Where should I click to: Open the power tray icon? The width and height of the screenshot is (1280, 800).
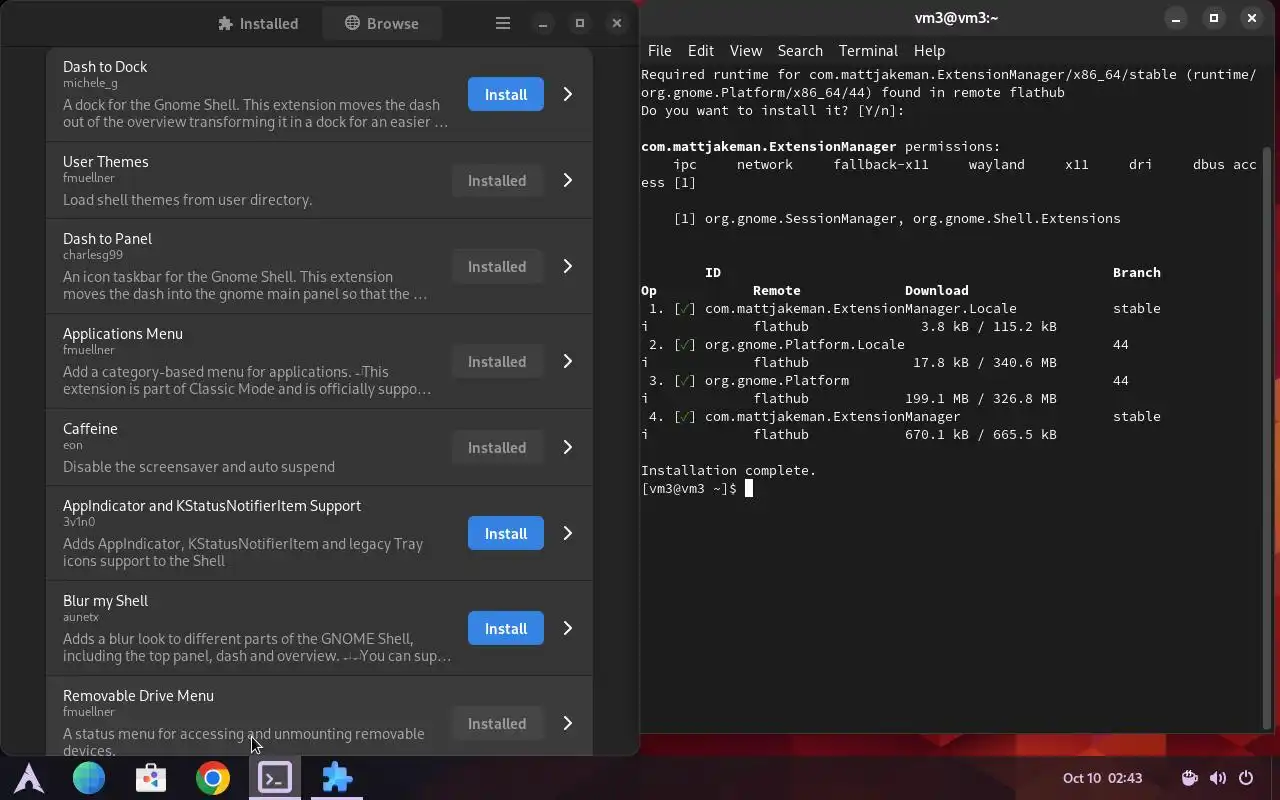click(1246, 778)
